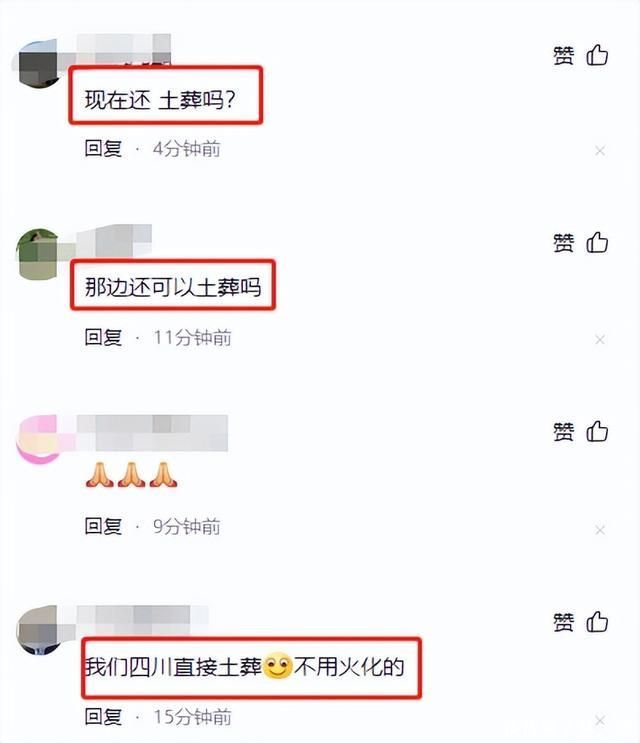This screenshot has height=743, width=640.
Task: Reply to the '我们四川直接土葬' comment
Action: 103,716
